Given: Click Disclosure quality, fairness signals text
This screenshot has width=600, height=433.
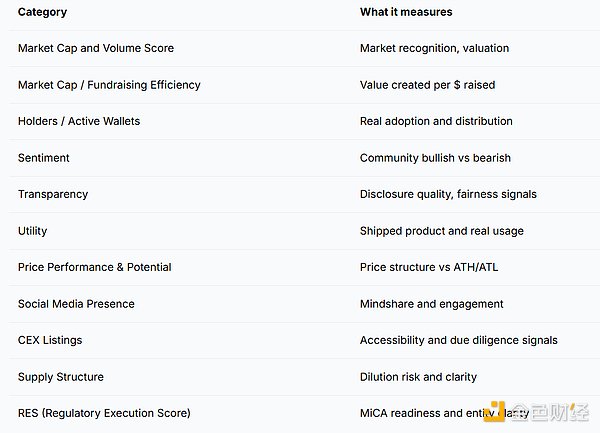Looking at the screenshot, I should [448, 194].
